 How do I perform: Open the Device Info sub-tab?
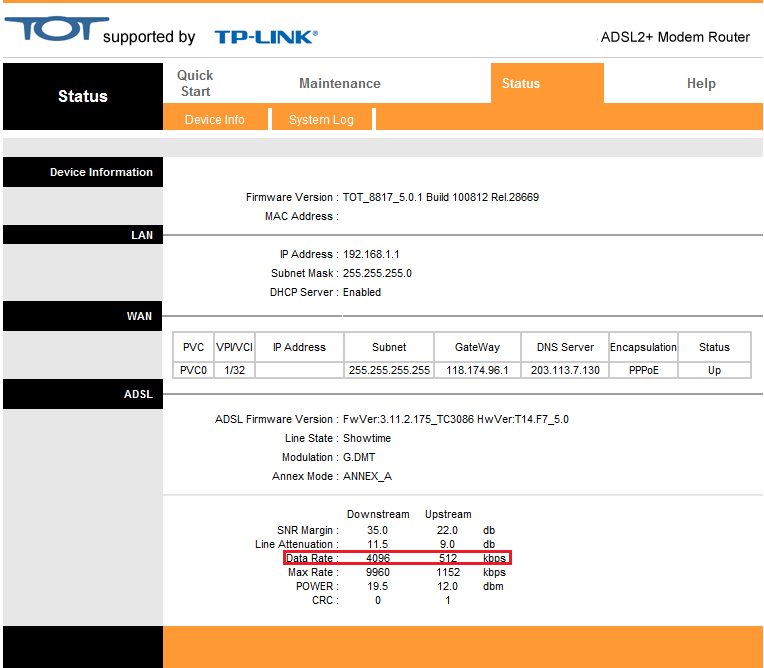point(215,119)
